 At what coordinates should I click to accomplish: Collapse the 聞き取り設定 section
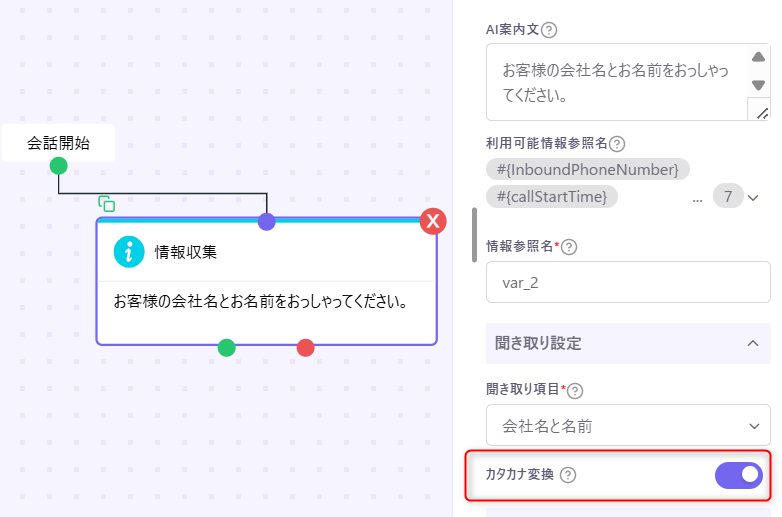tap(752, 343)
